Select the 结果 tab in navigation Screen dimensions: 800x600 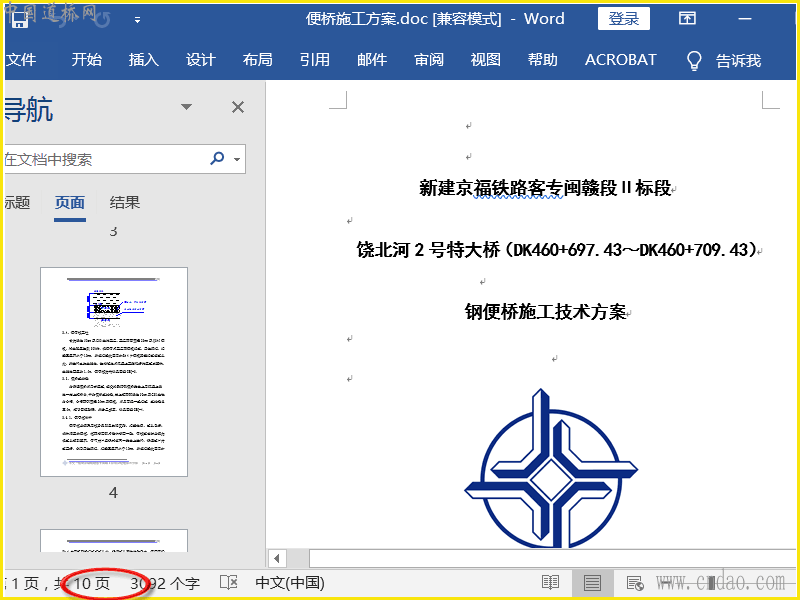pos(124,203)
